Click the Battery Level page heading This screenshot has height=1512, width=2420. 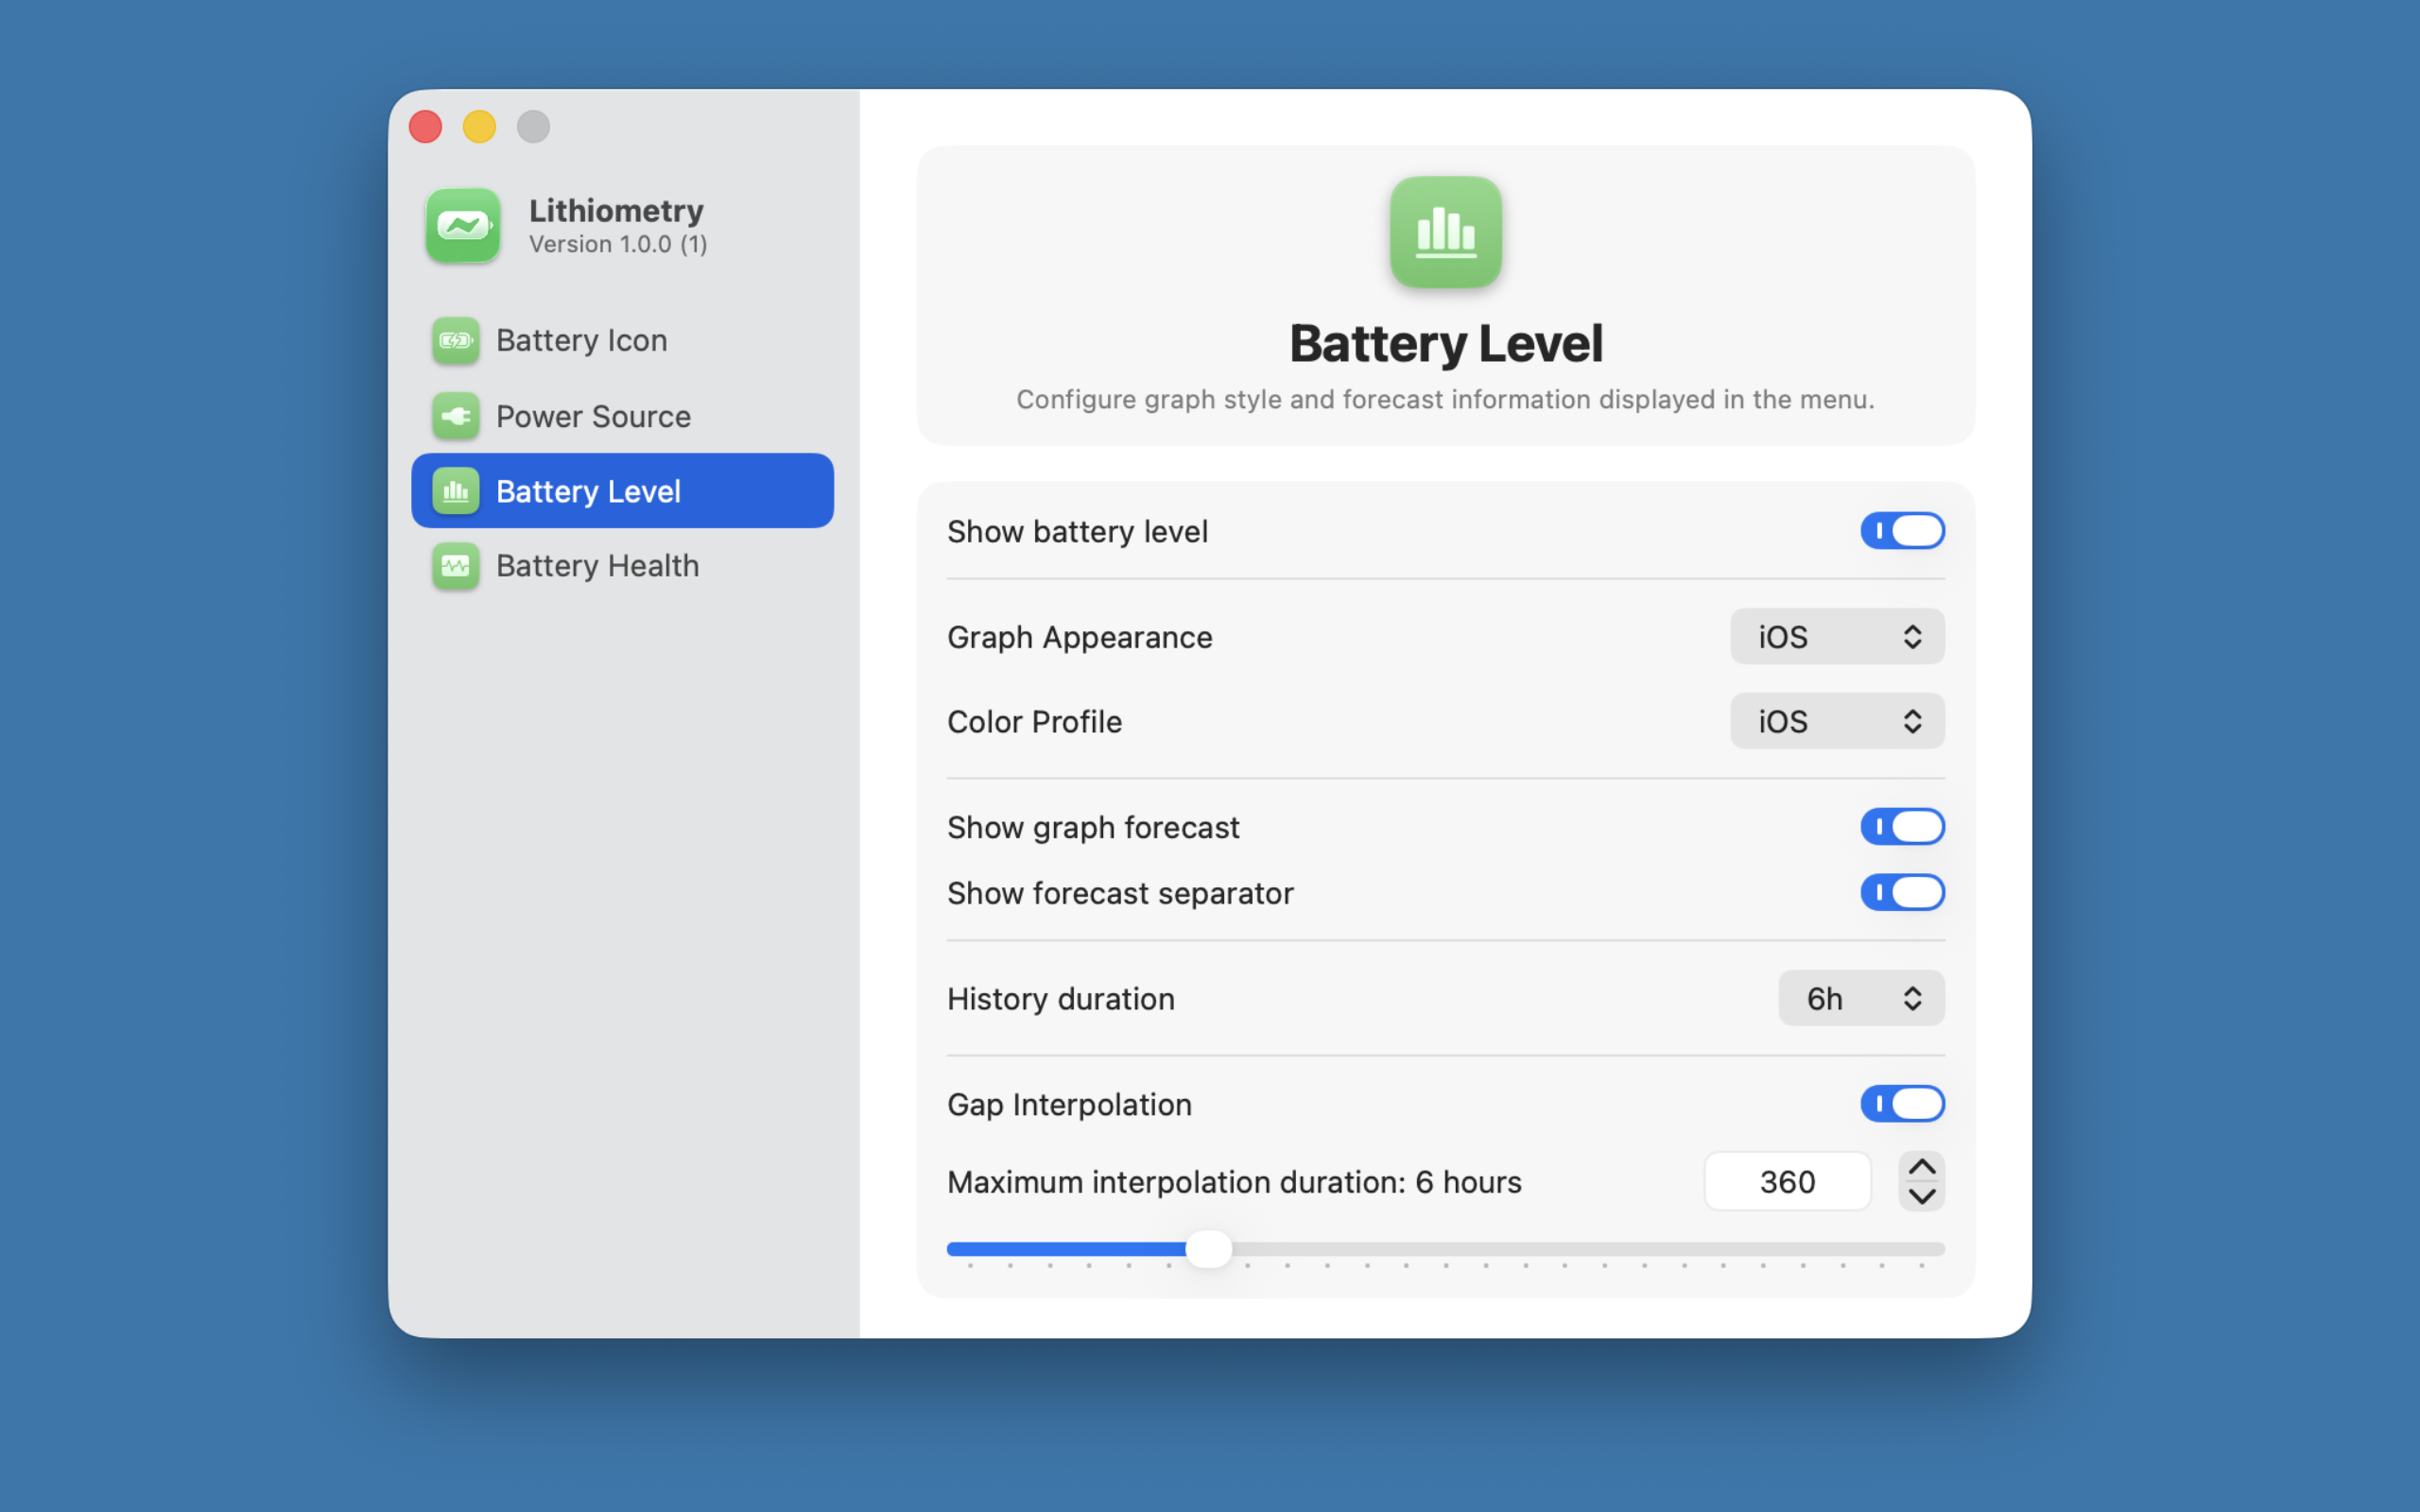pos(1446,344)
